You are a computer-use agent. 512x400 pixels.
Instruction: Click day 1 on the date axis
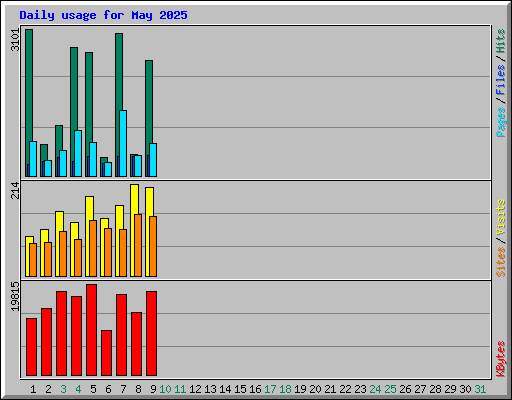coord(33,389)
